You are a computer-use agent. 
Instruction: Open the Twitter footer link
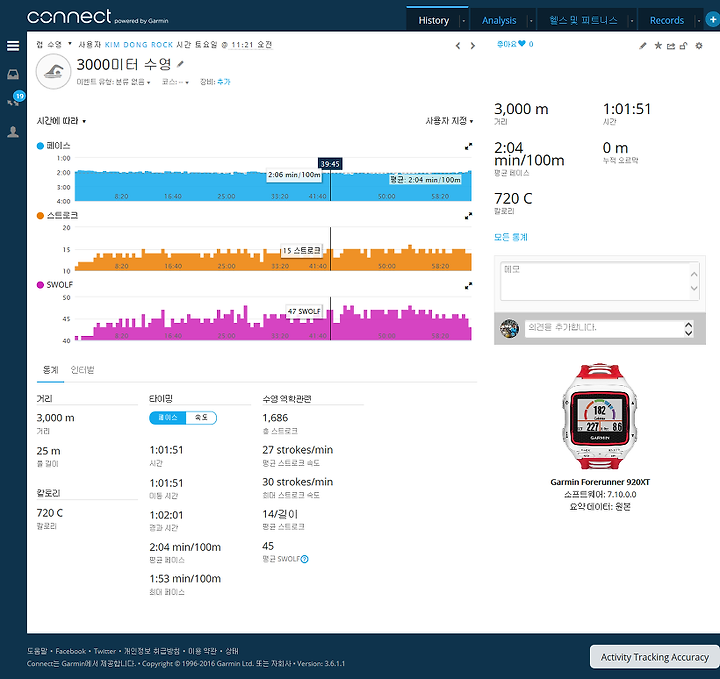105,651
